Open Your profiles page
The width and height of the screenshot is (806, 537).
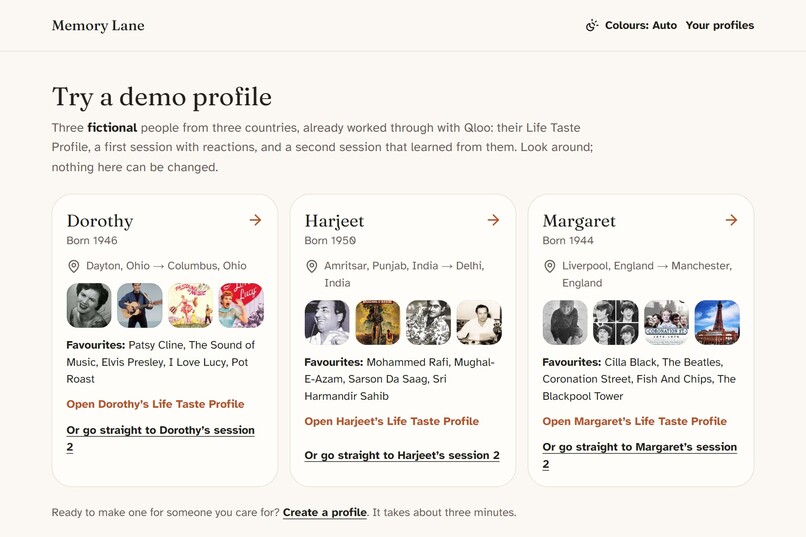coord(720,25)
